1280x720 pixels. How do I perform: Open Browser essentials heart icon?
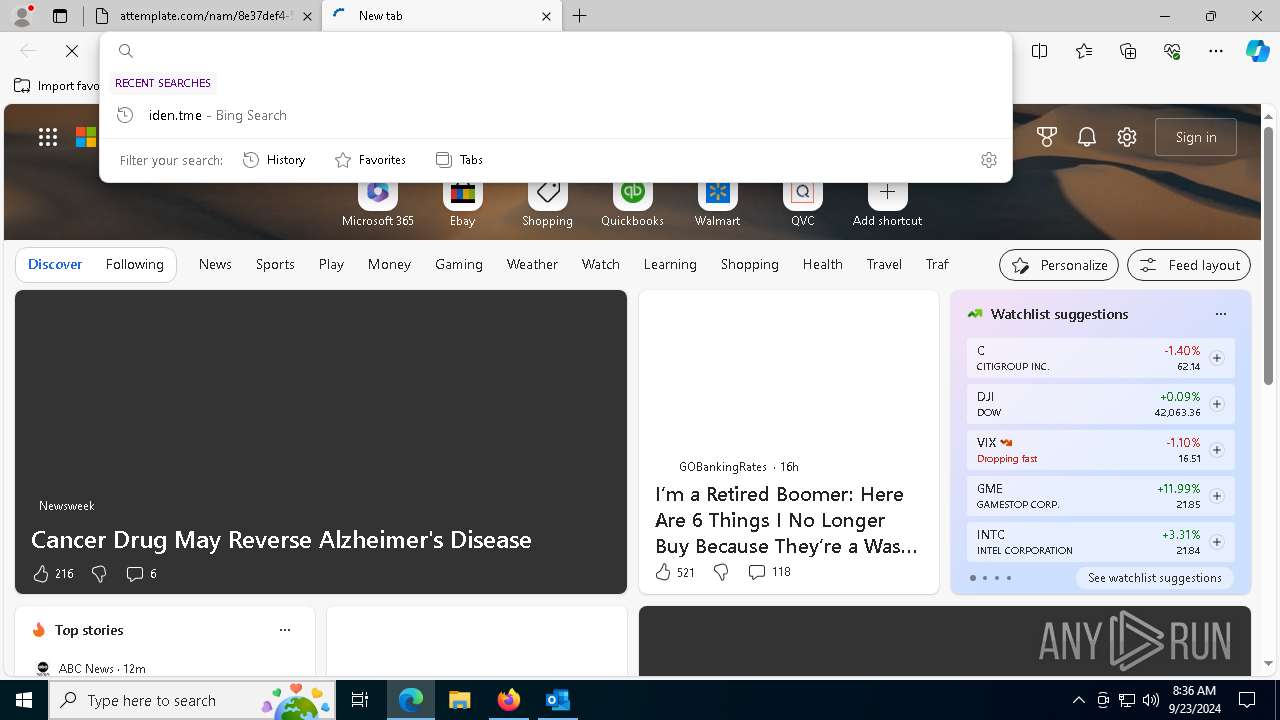1172,51
